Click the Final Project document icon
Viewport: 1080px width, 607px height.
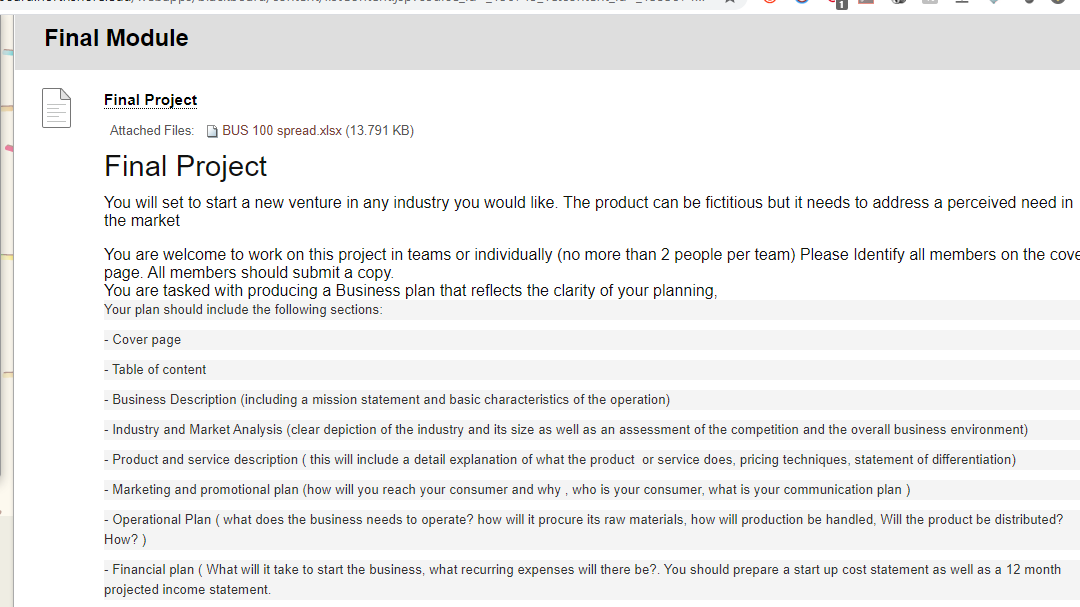coord(56,108)
